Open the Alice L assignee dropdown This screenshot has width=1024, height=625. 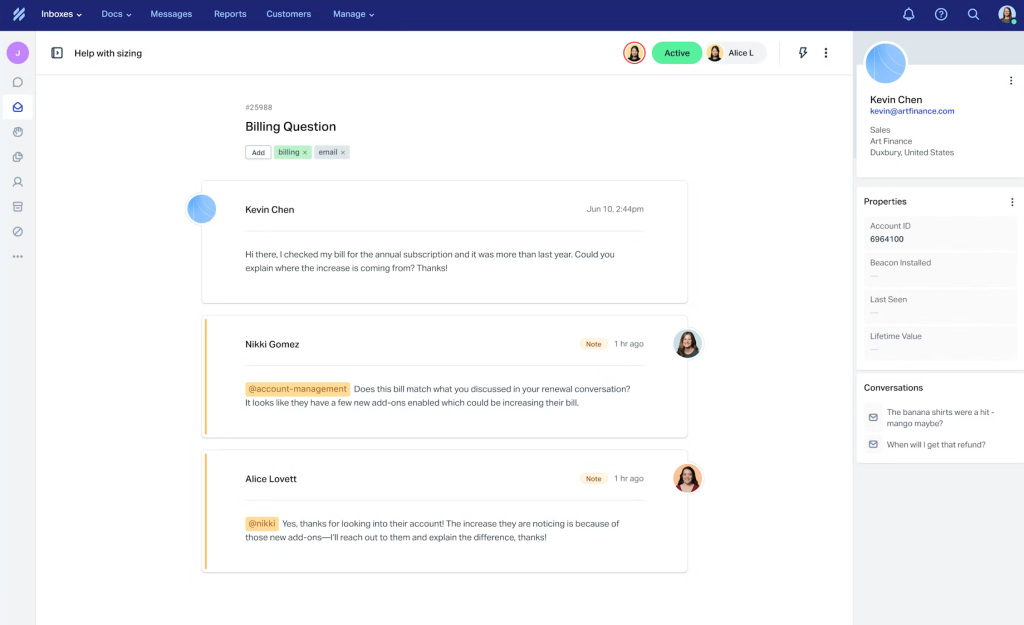tap(734, 53)
